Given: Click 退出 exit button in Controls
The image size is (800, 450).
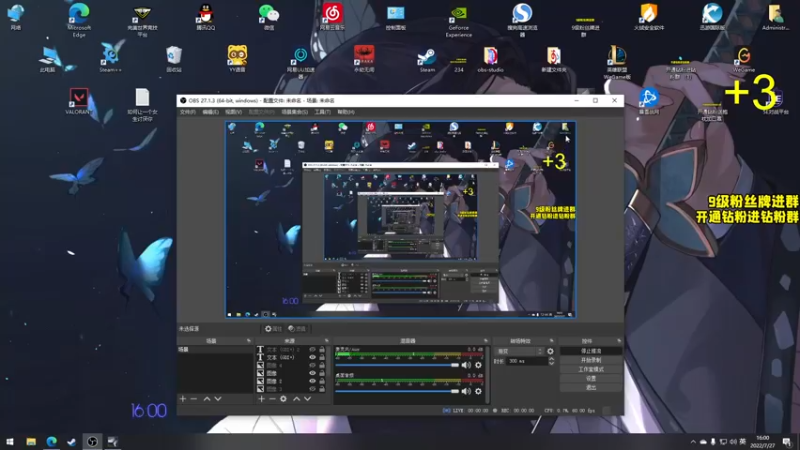Looking at the screenshot, I should [591, 388].
